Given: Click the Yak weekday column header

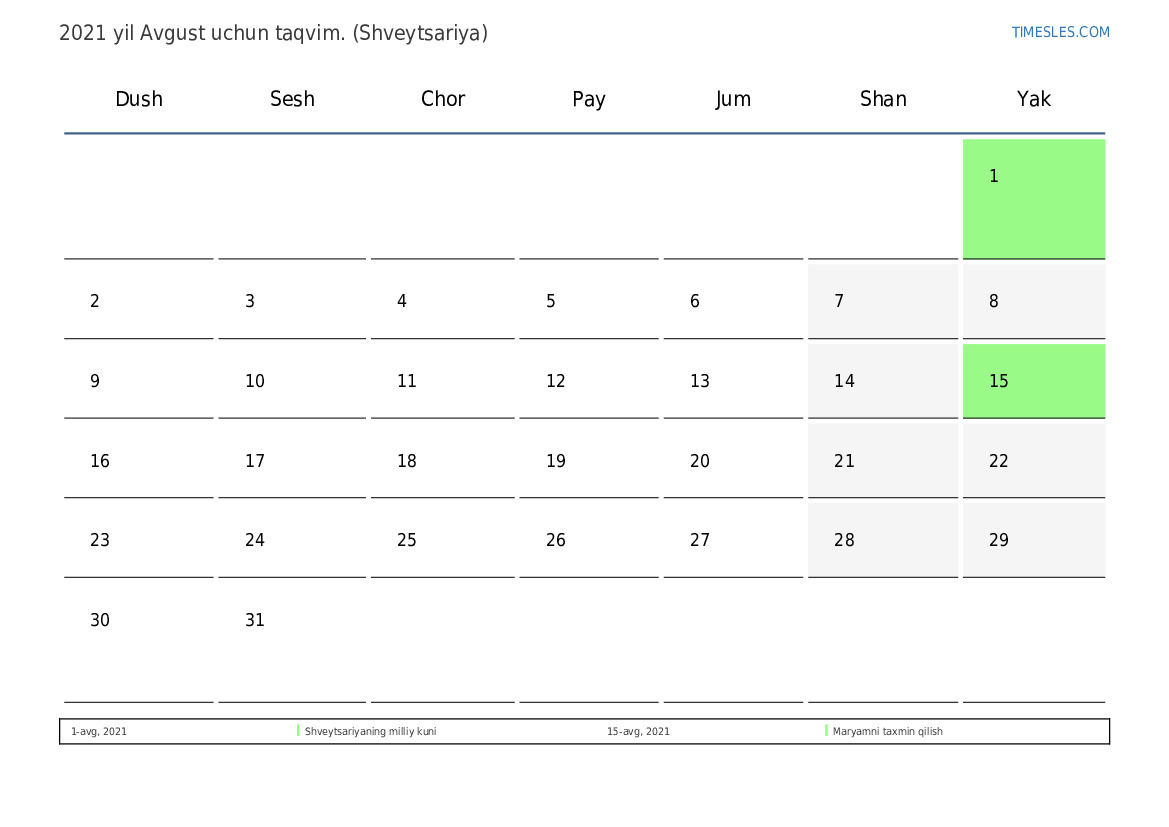Looking at the screenshot, I should pos(1033,99).
